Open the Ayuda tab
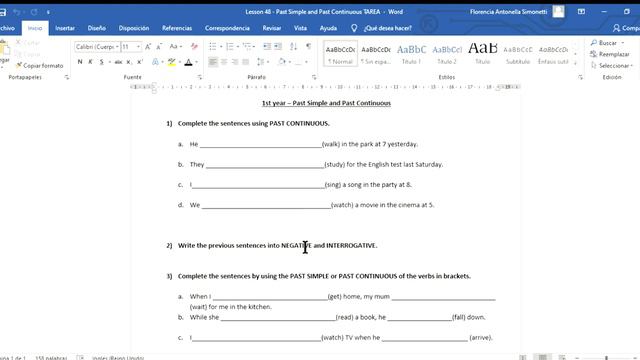 [328, 28]
